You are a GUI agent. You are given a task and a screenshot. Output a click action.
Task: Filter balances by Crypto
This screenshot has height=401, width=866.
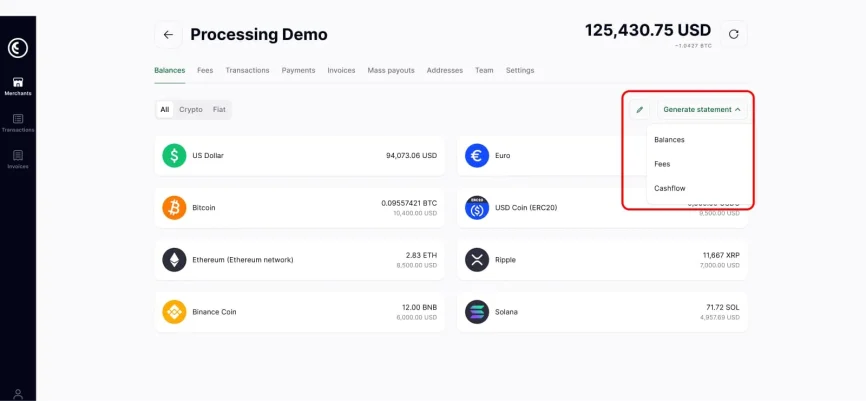click(191, 109)
